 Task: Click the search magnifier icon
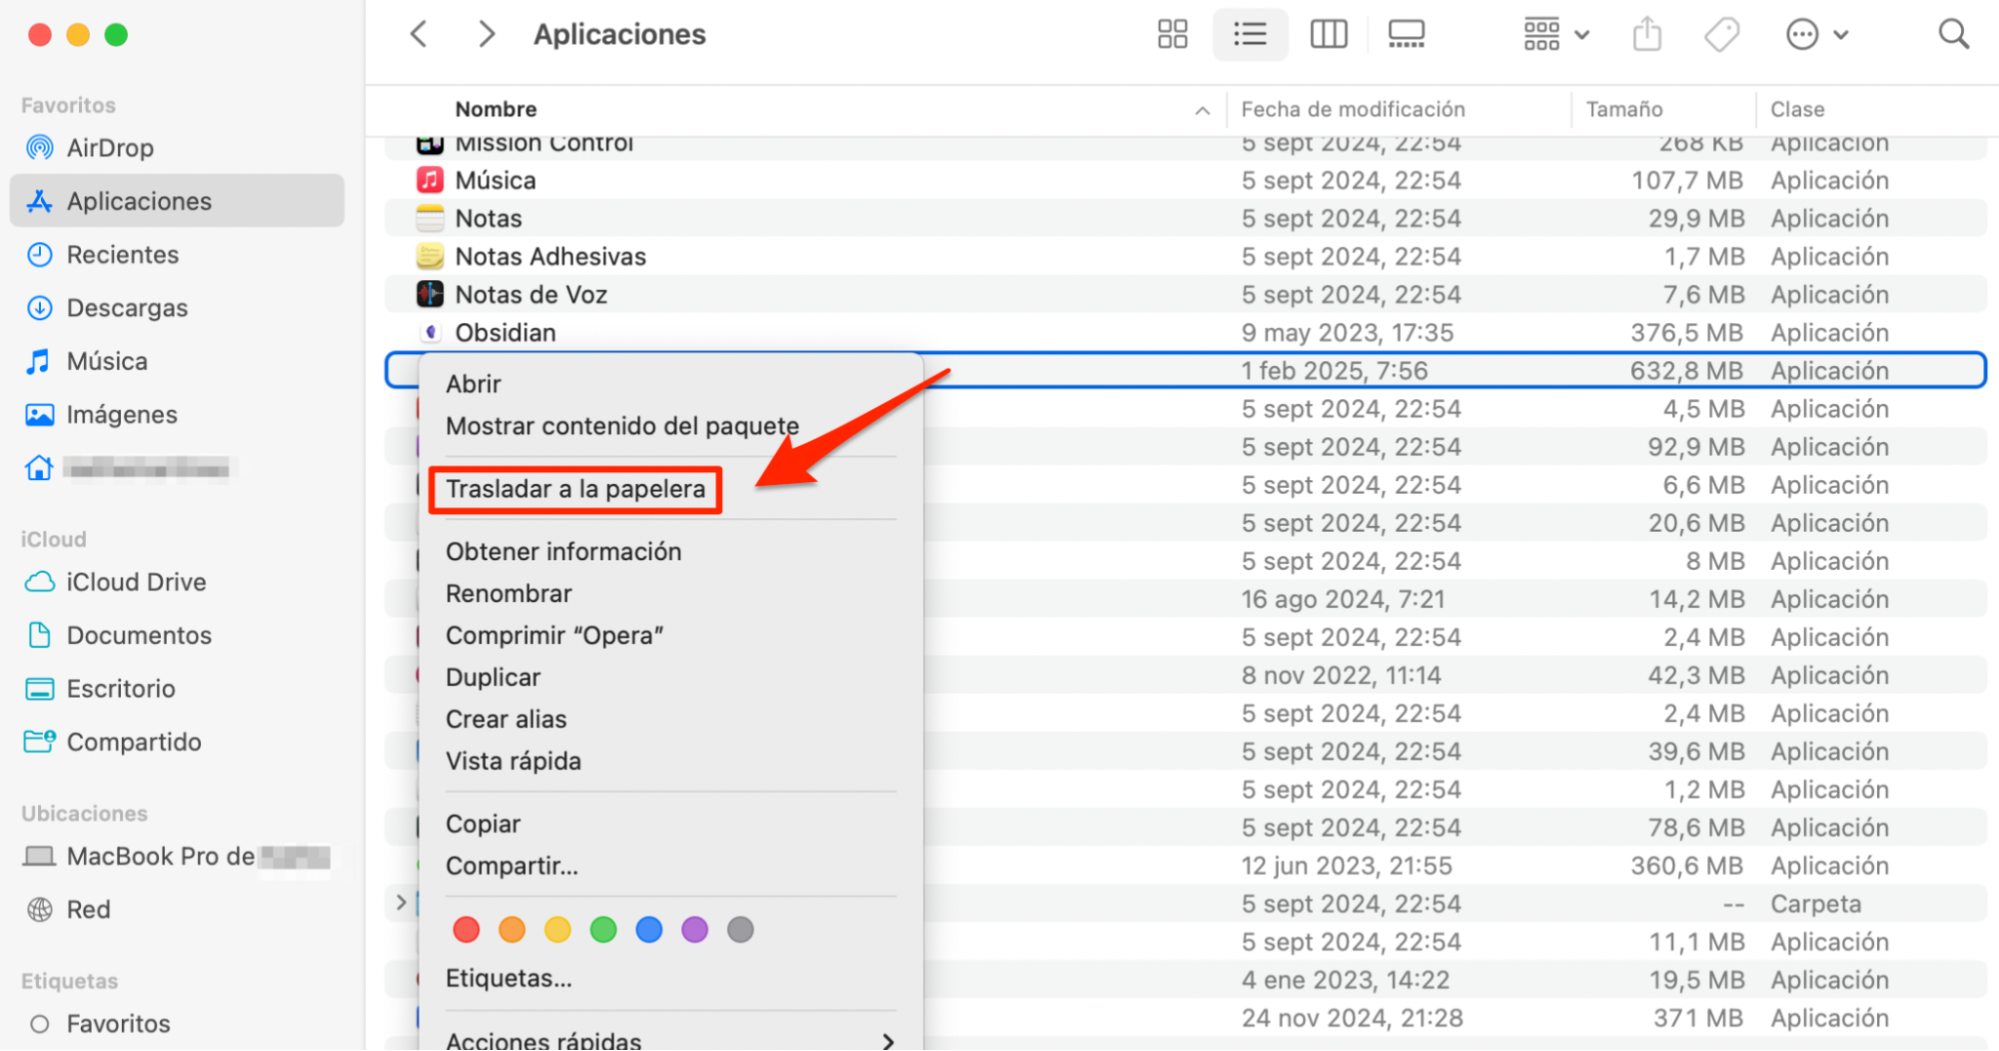click(x=1953, y=34)
